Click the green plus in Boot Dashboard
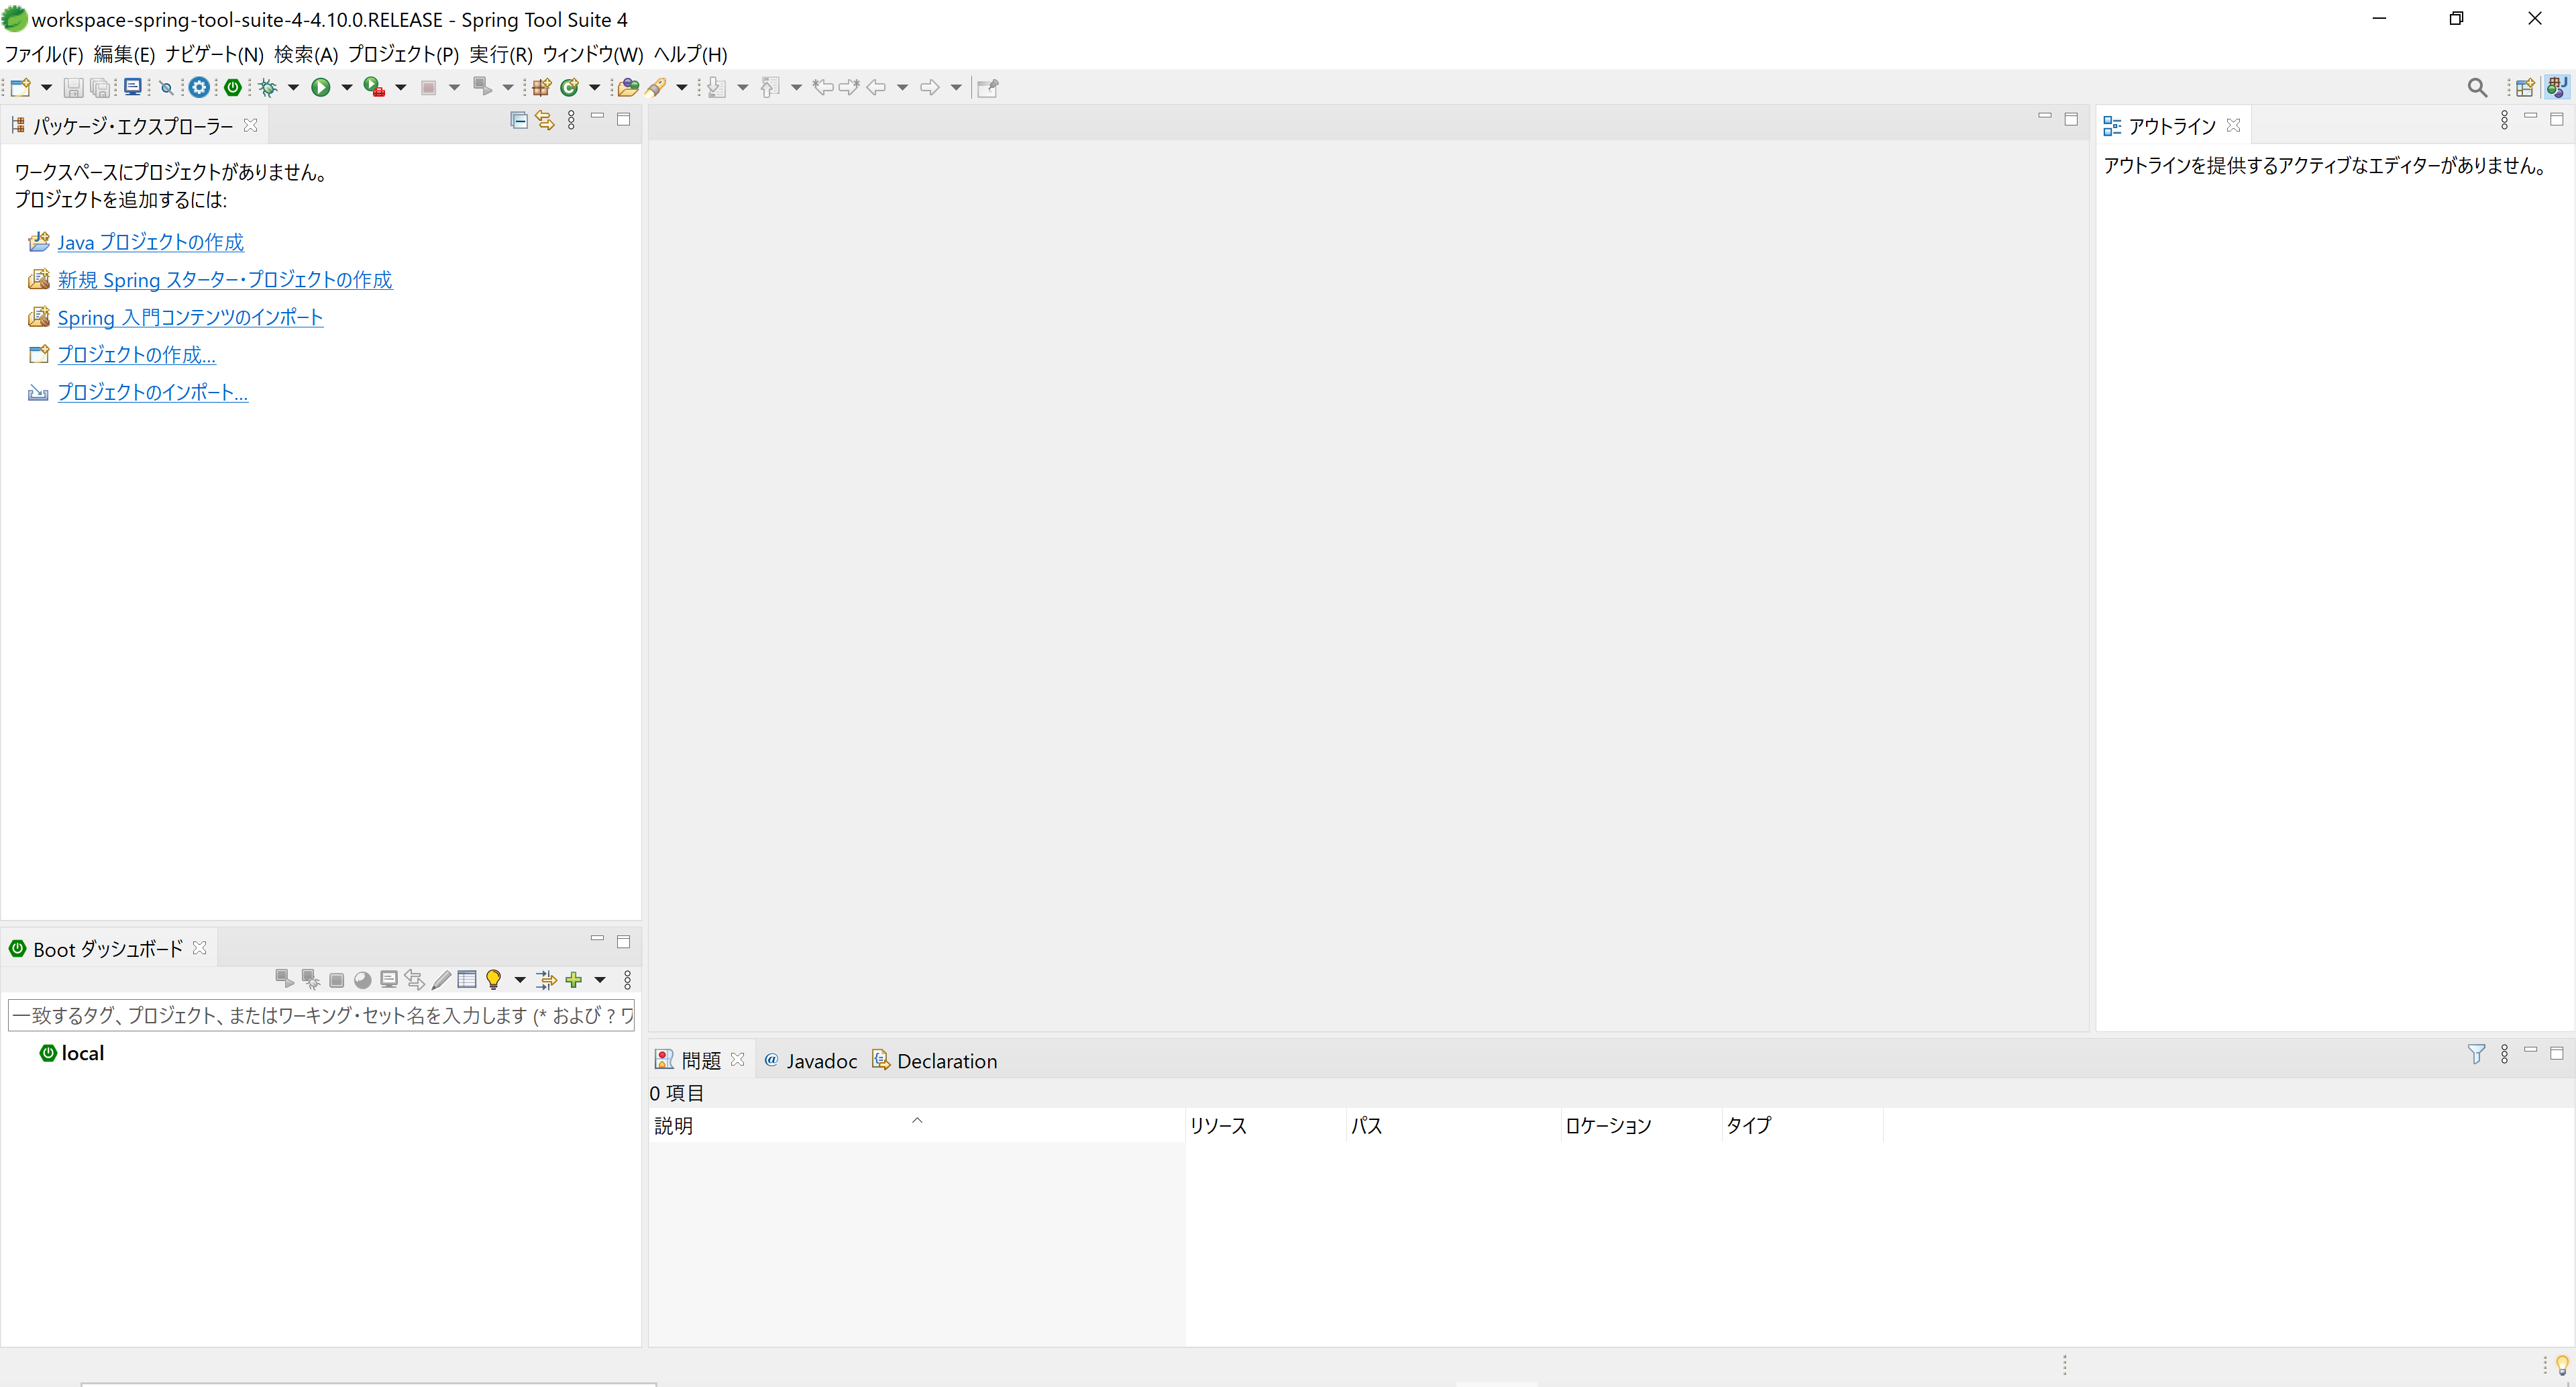2576x1387 pixels. 574,980
